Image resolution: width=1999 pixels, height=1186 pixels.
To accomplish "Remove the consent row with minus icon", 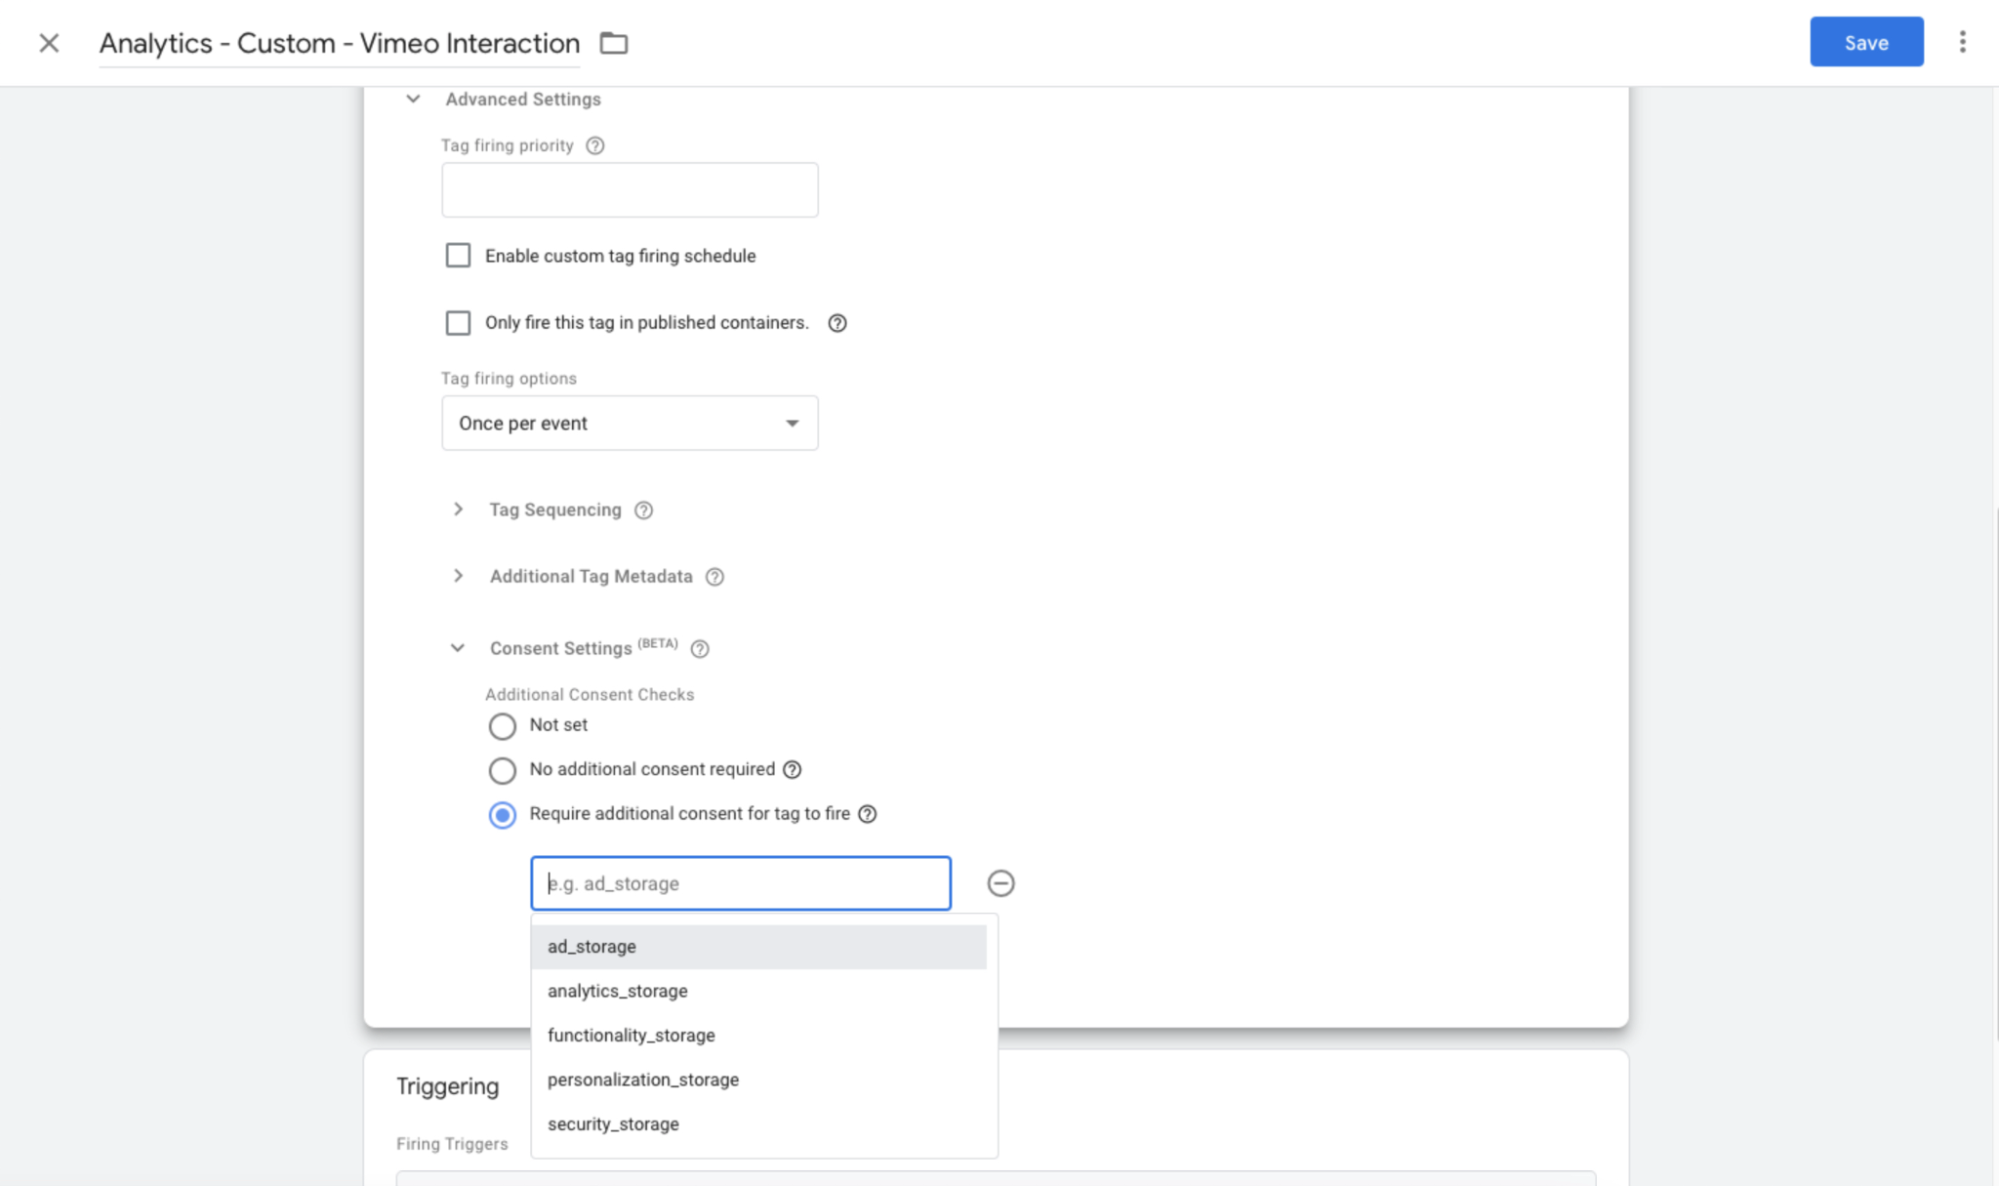I will click(x=1000, y=883).
